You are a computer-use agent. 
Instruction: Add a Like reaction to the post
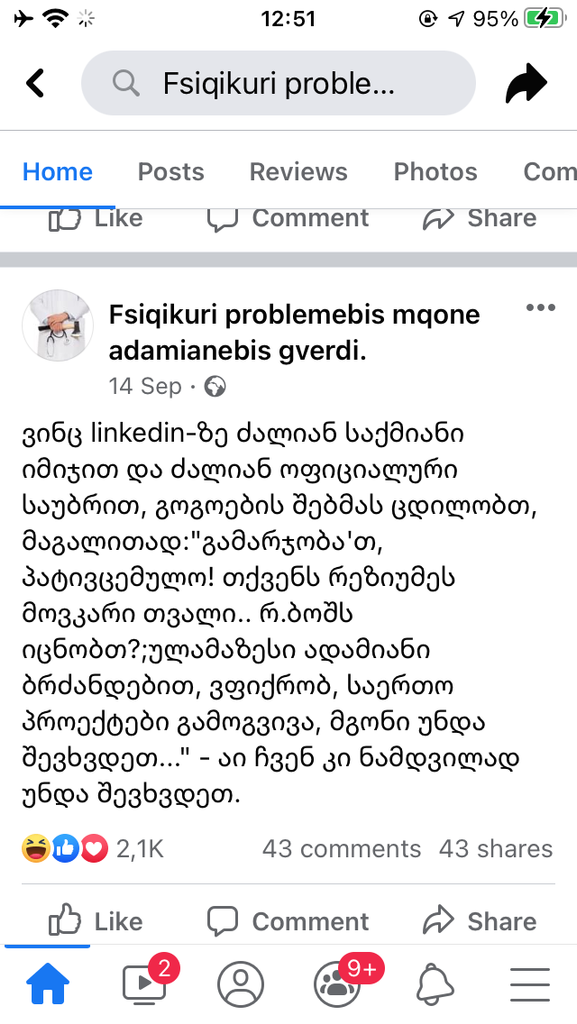[x=95, y=921]
